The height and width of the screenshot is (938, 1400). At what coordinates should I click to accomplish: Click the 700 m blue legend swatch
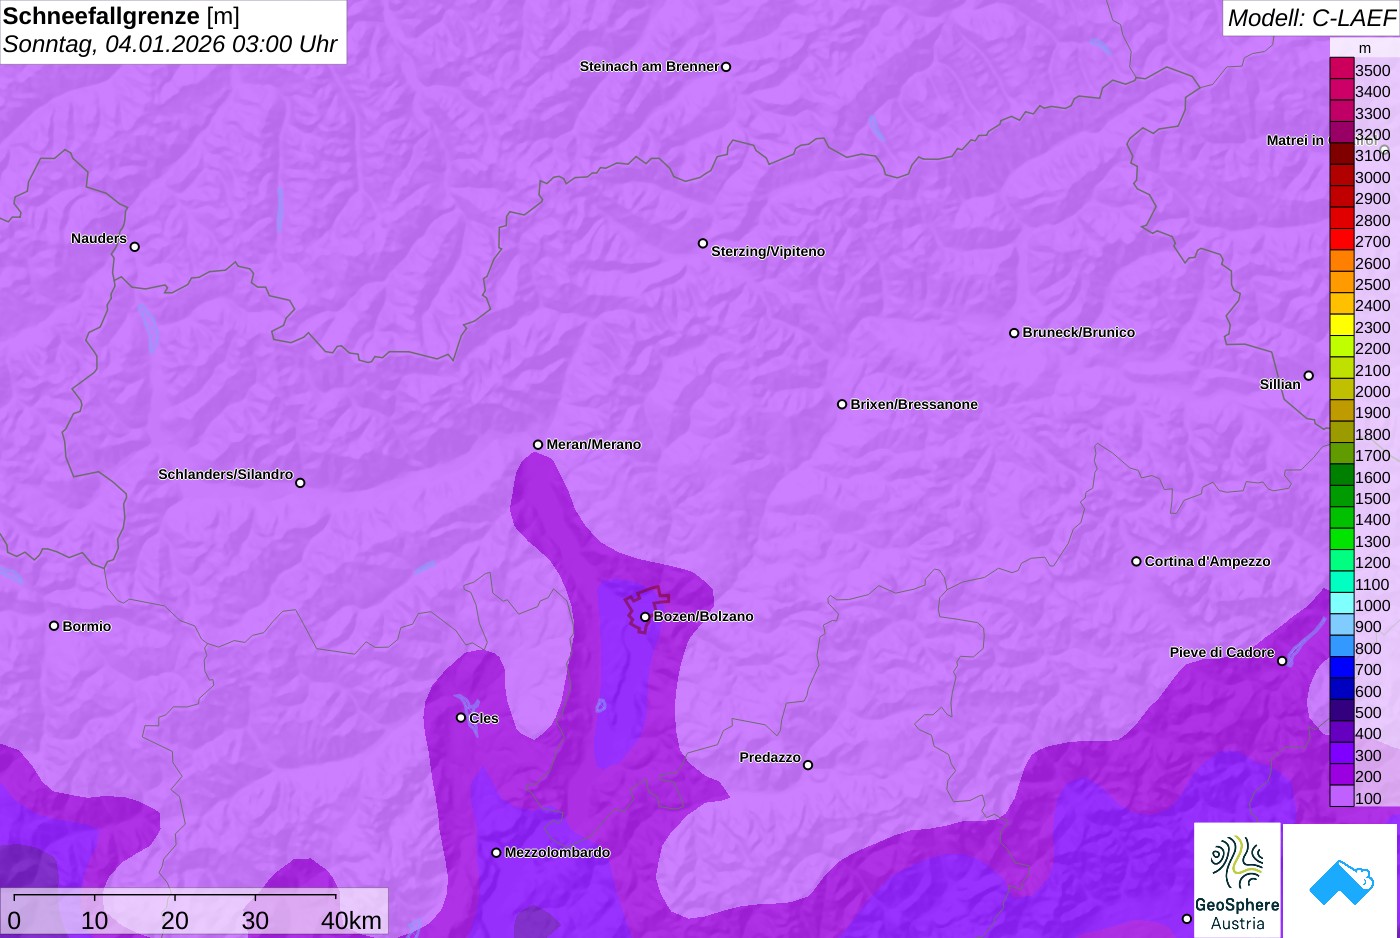click(1341, 668)
